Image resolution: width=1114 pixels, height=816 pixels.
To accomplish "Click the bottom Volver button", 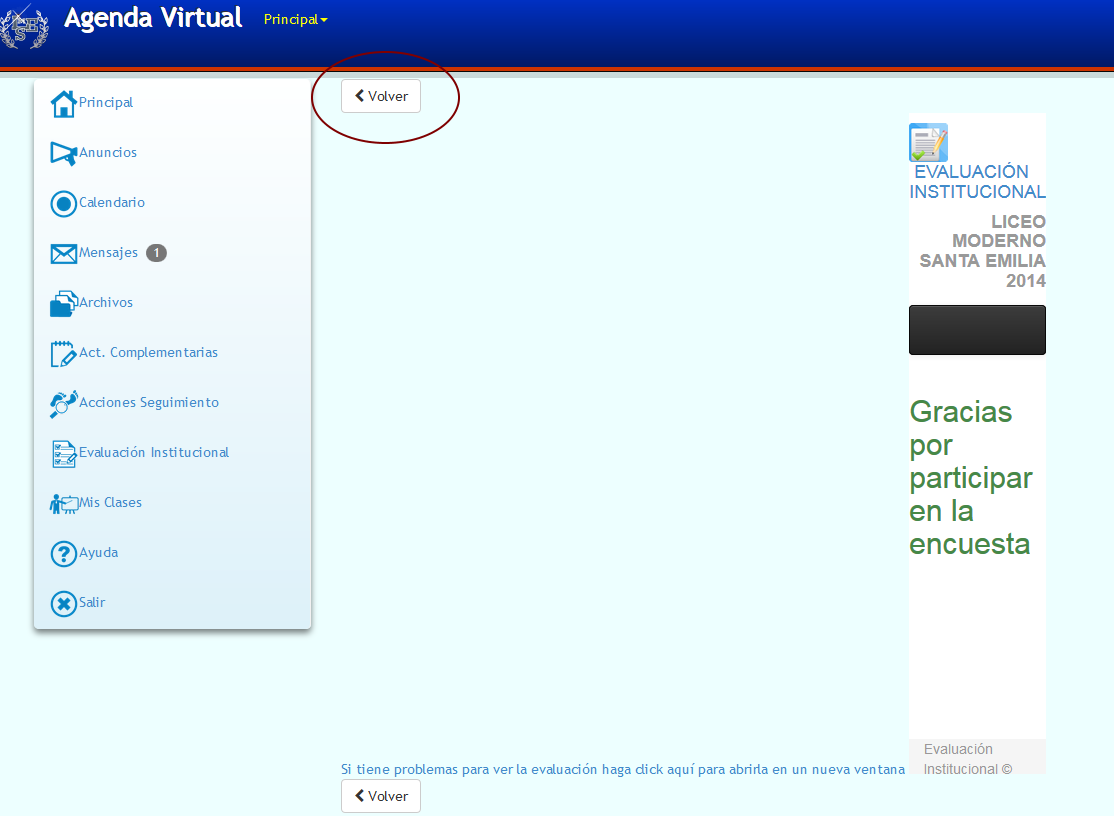I will pyautogui.click(x=381, y=796).
